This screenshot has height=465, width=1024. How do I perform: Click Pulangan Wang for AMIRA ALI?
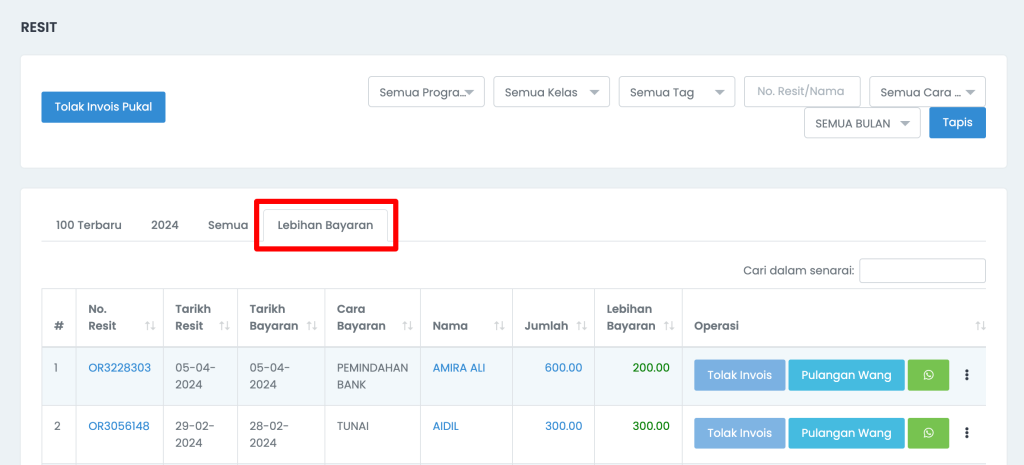tap(846, 375)
